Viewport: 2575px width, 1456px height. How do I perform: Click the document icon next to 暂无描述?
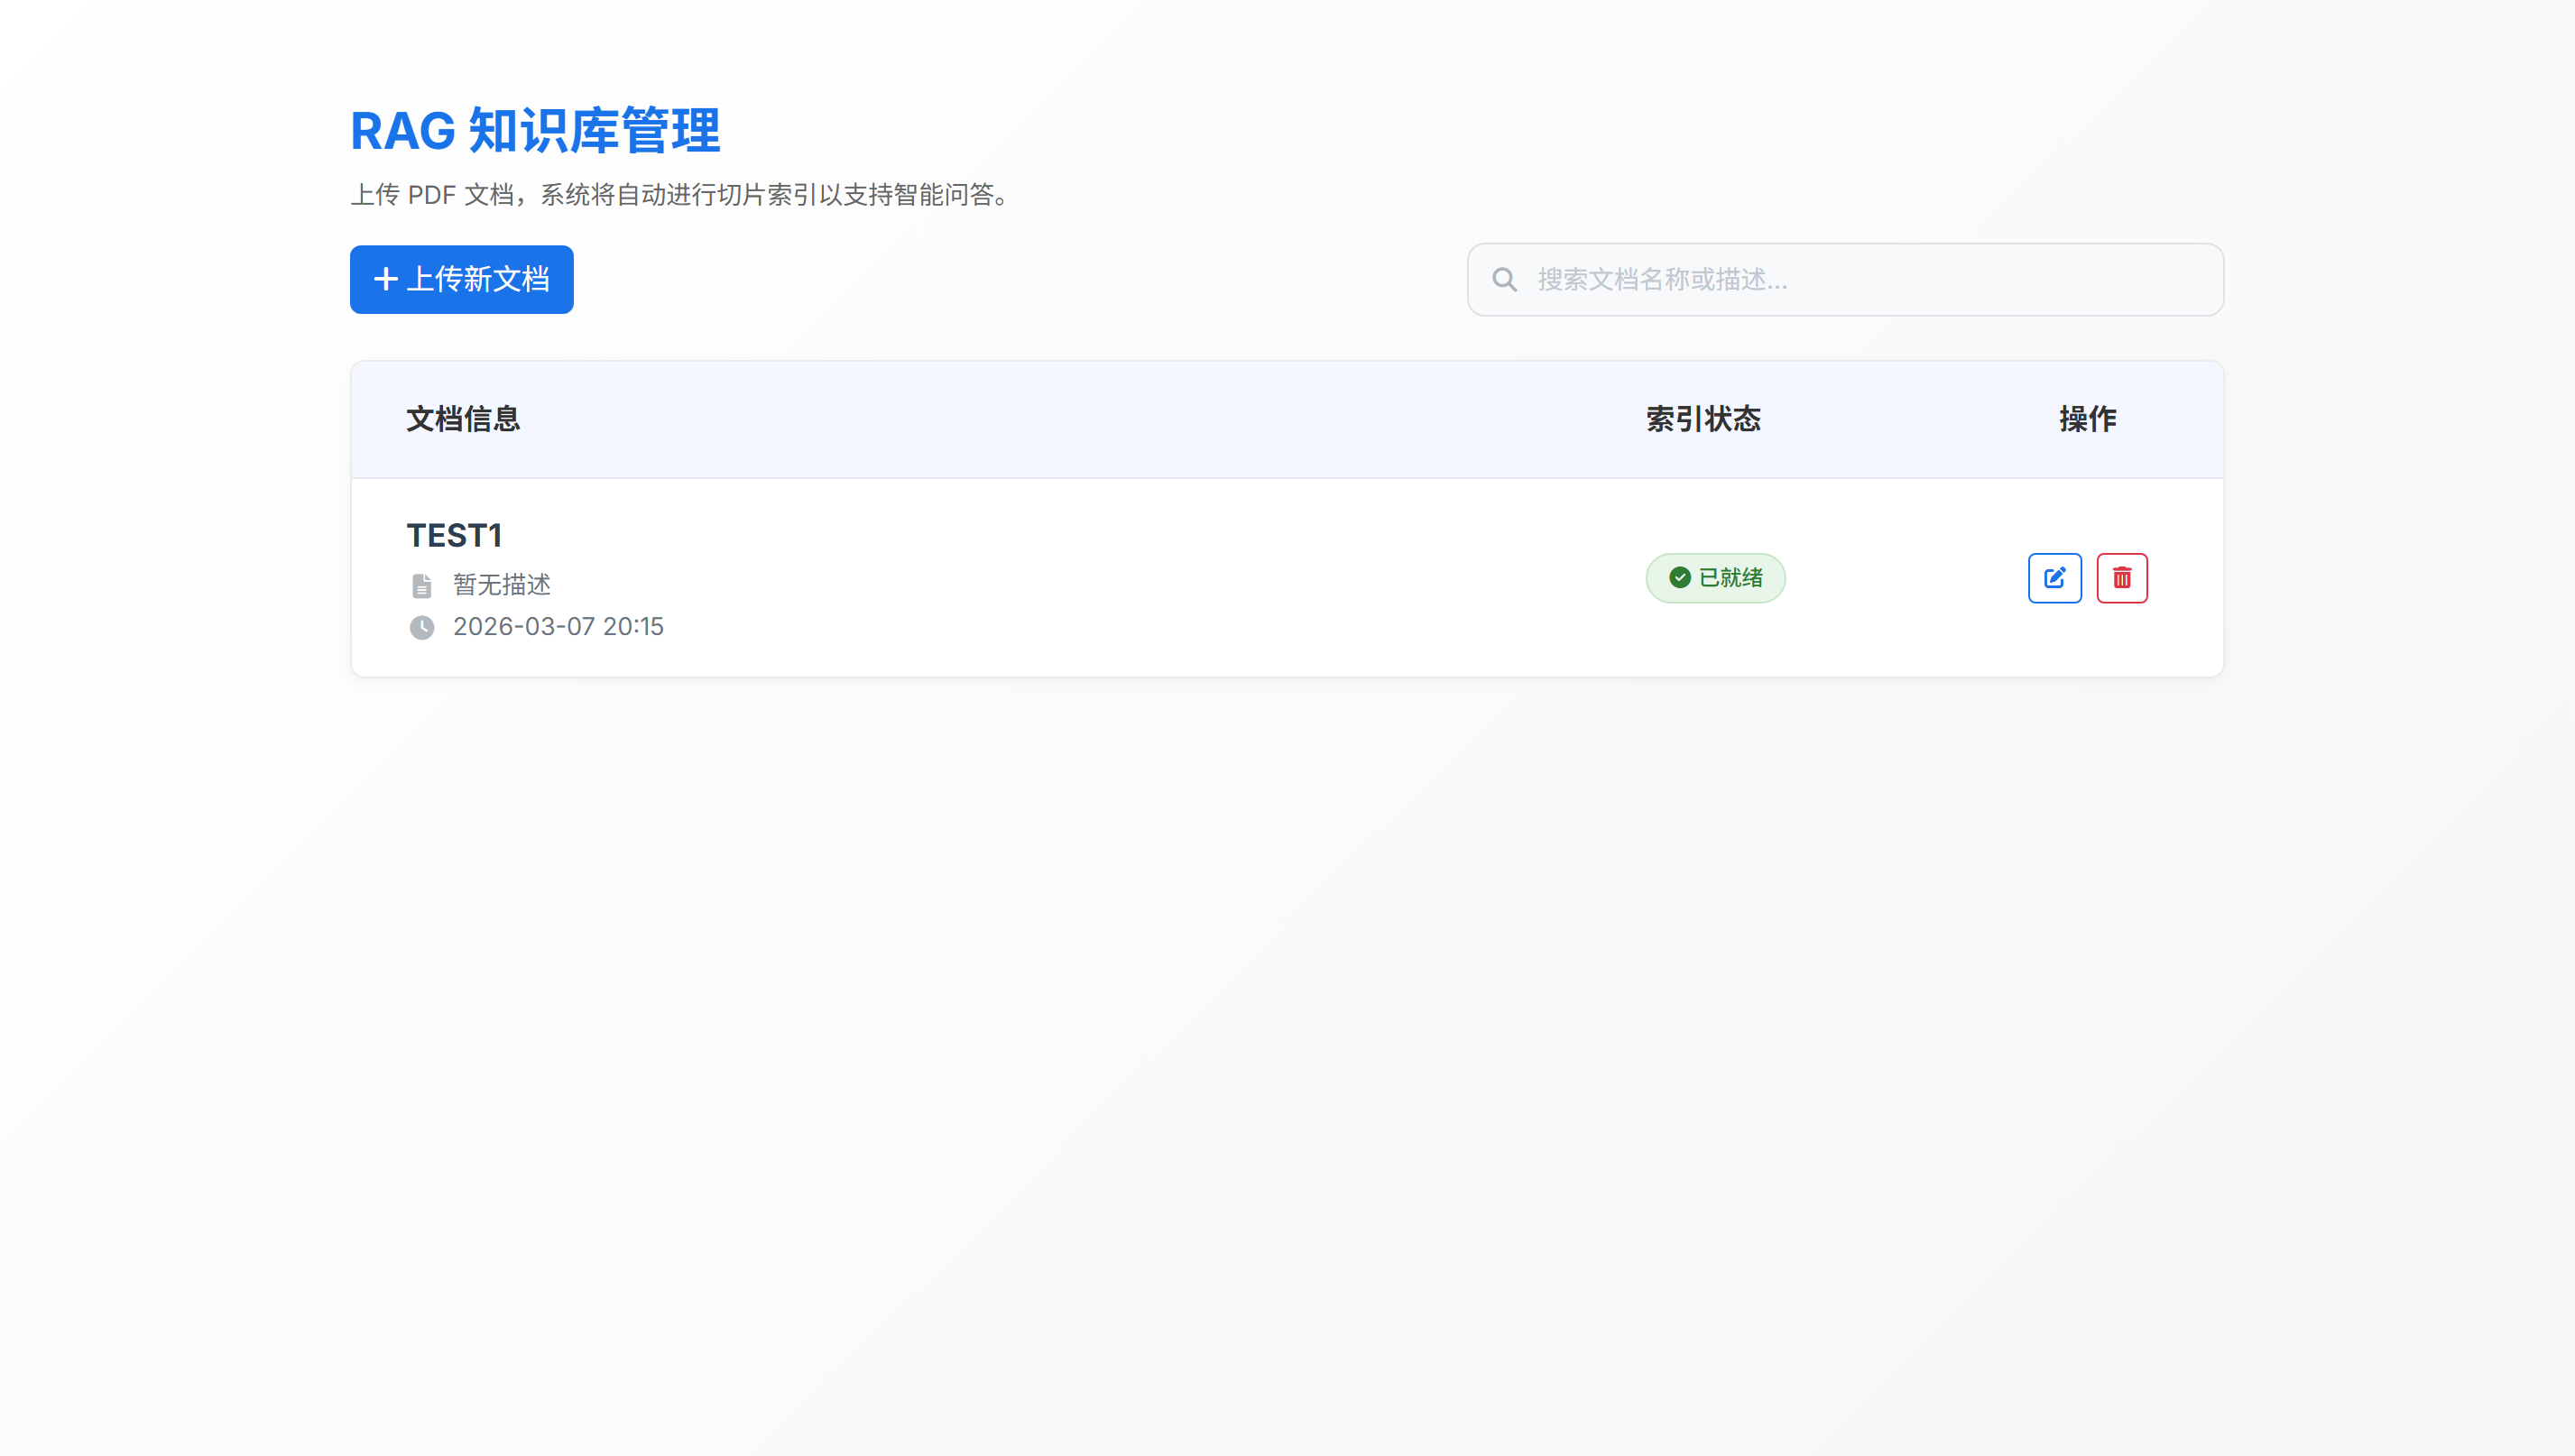pos(423,585)
